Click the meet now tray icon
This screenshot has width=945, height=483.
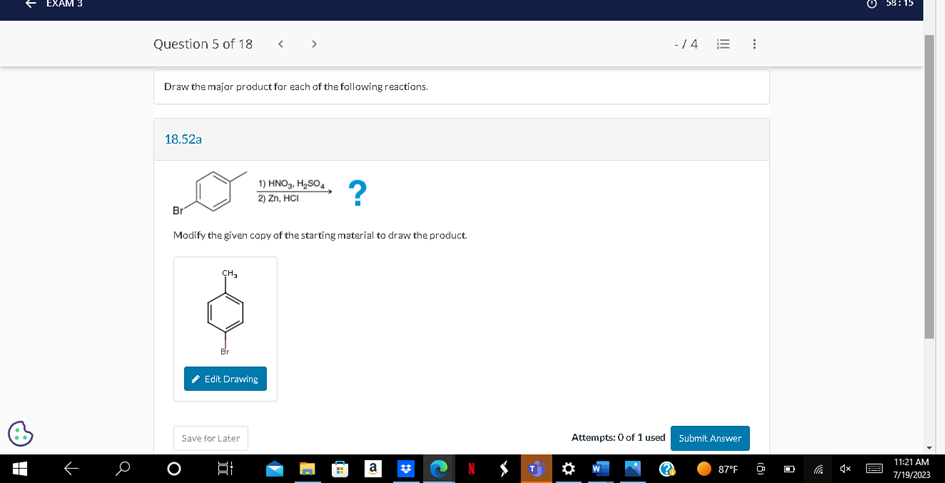click(x=761, y=469)
